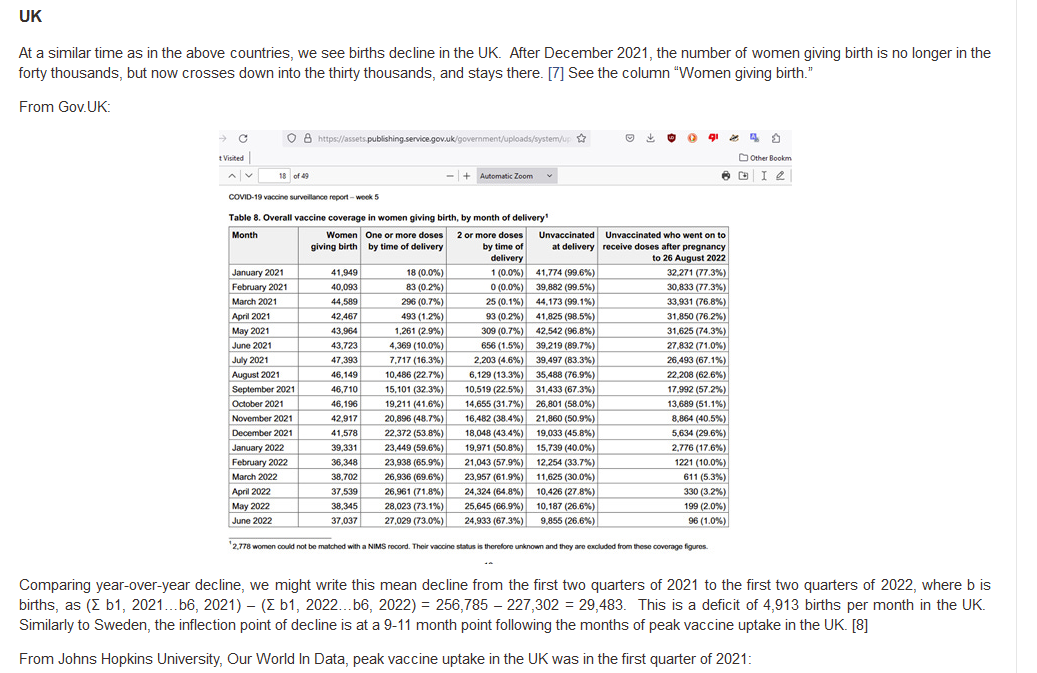This screenshot has width=1037, height=673.
Task: Click the 'COVID-19 vaccine surveillance report – week 5' header
Action: [304, 197]
